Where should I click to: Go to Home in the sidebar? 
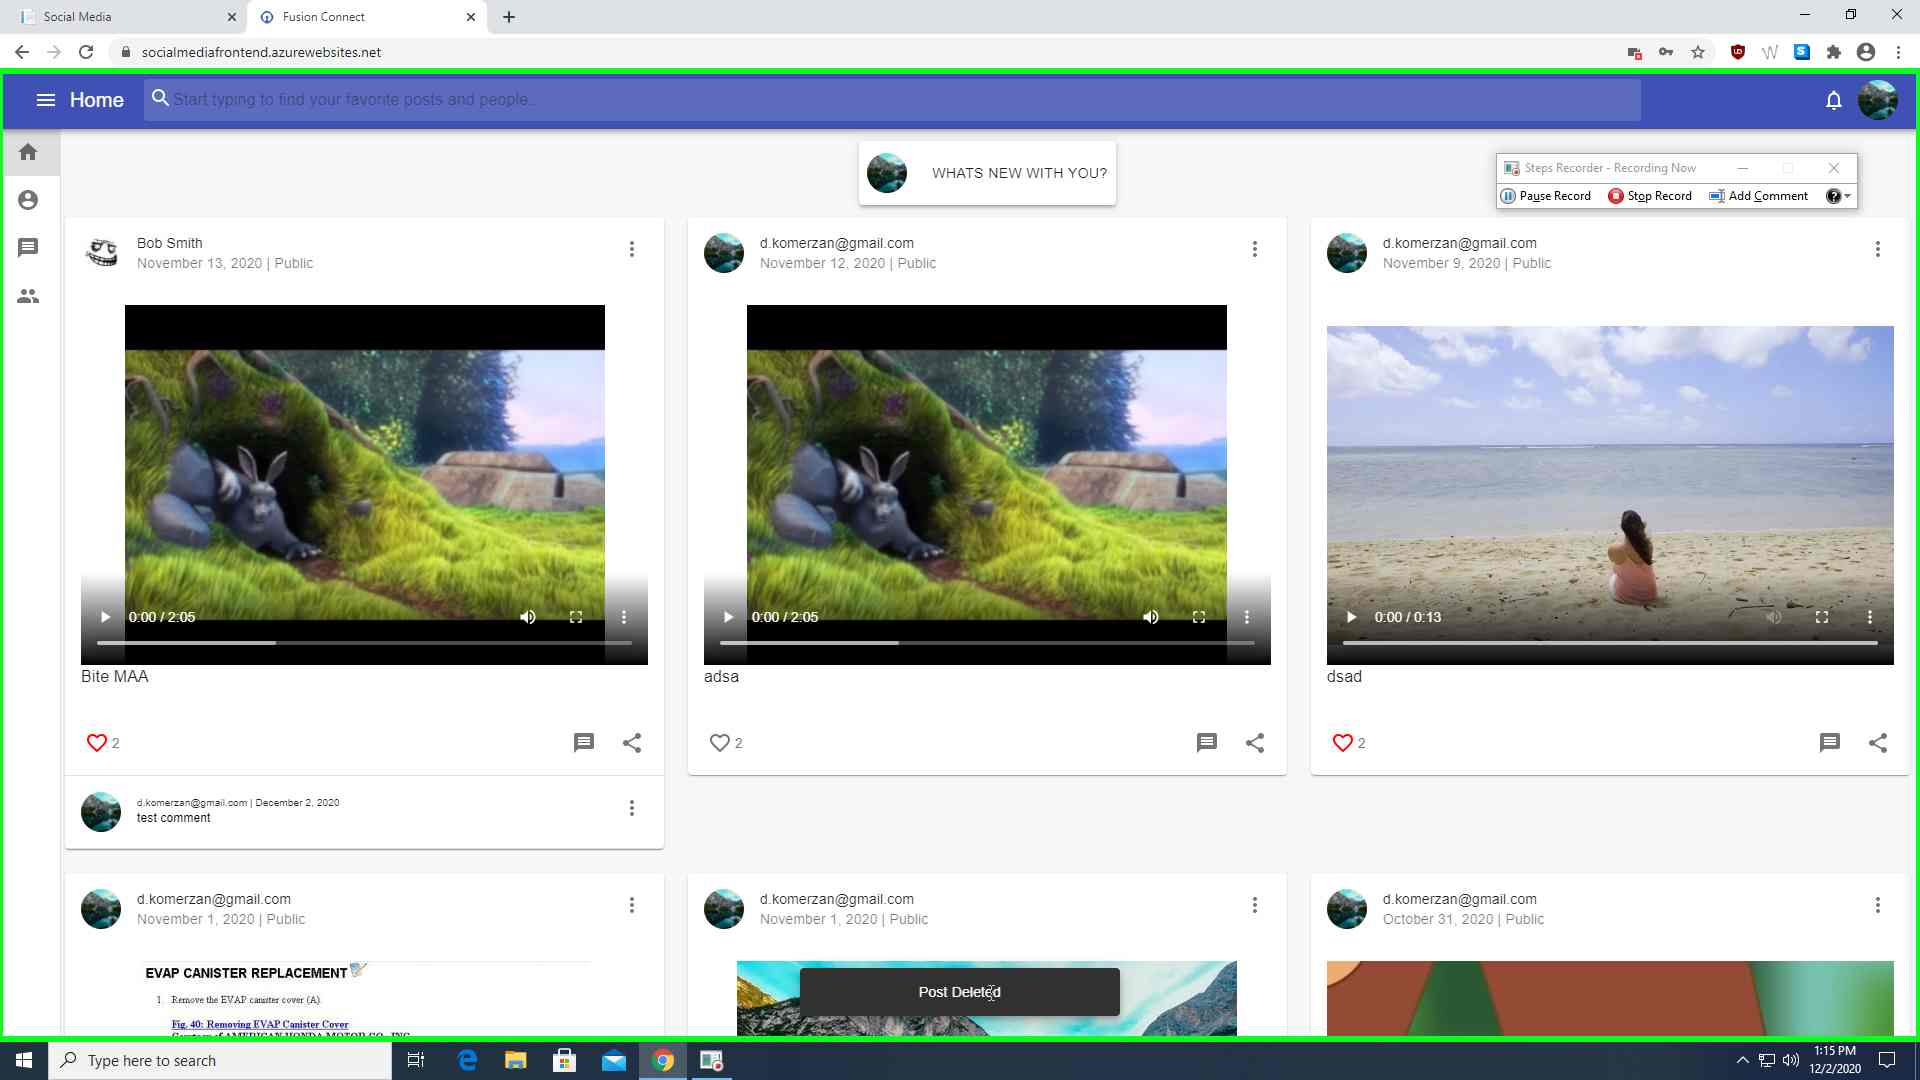point(28,152)
